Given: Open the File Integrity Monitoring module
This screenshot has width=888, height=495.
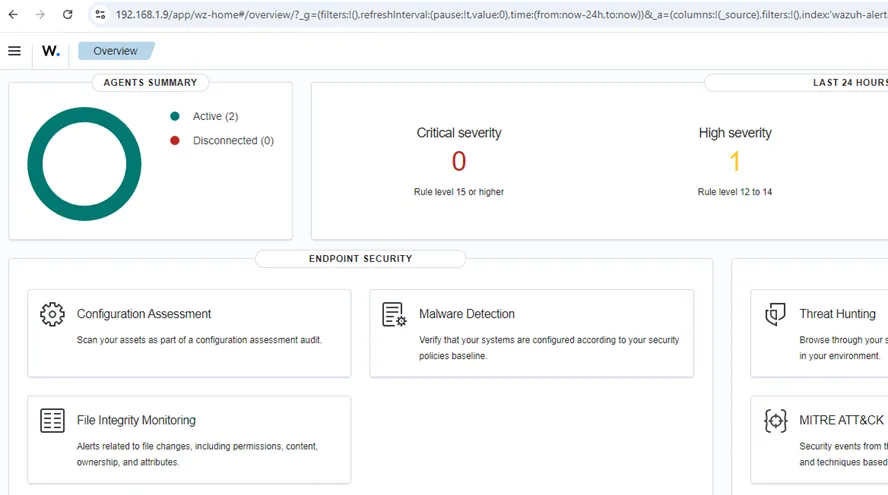Looking at the screenshot, I should [189, 439].
